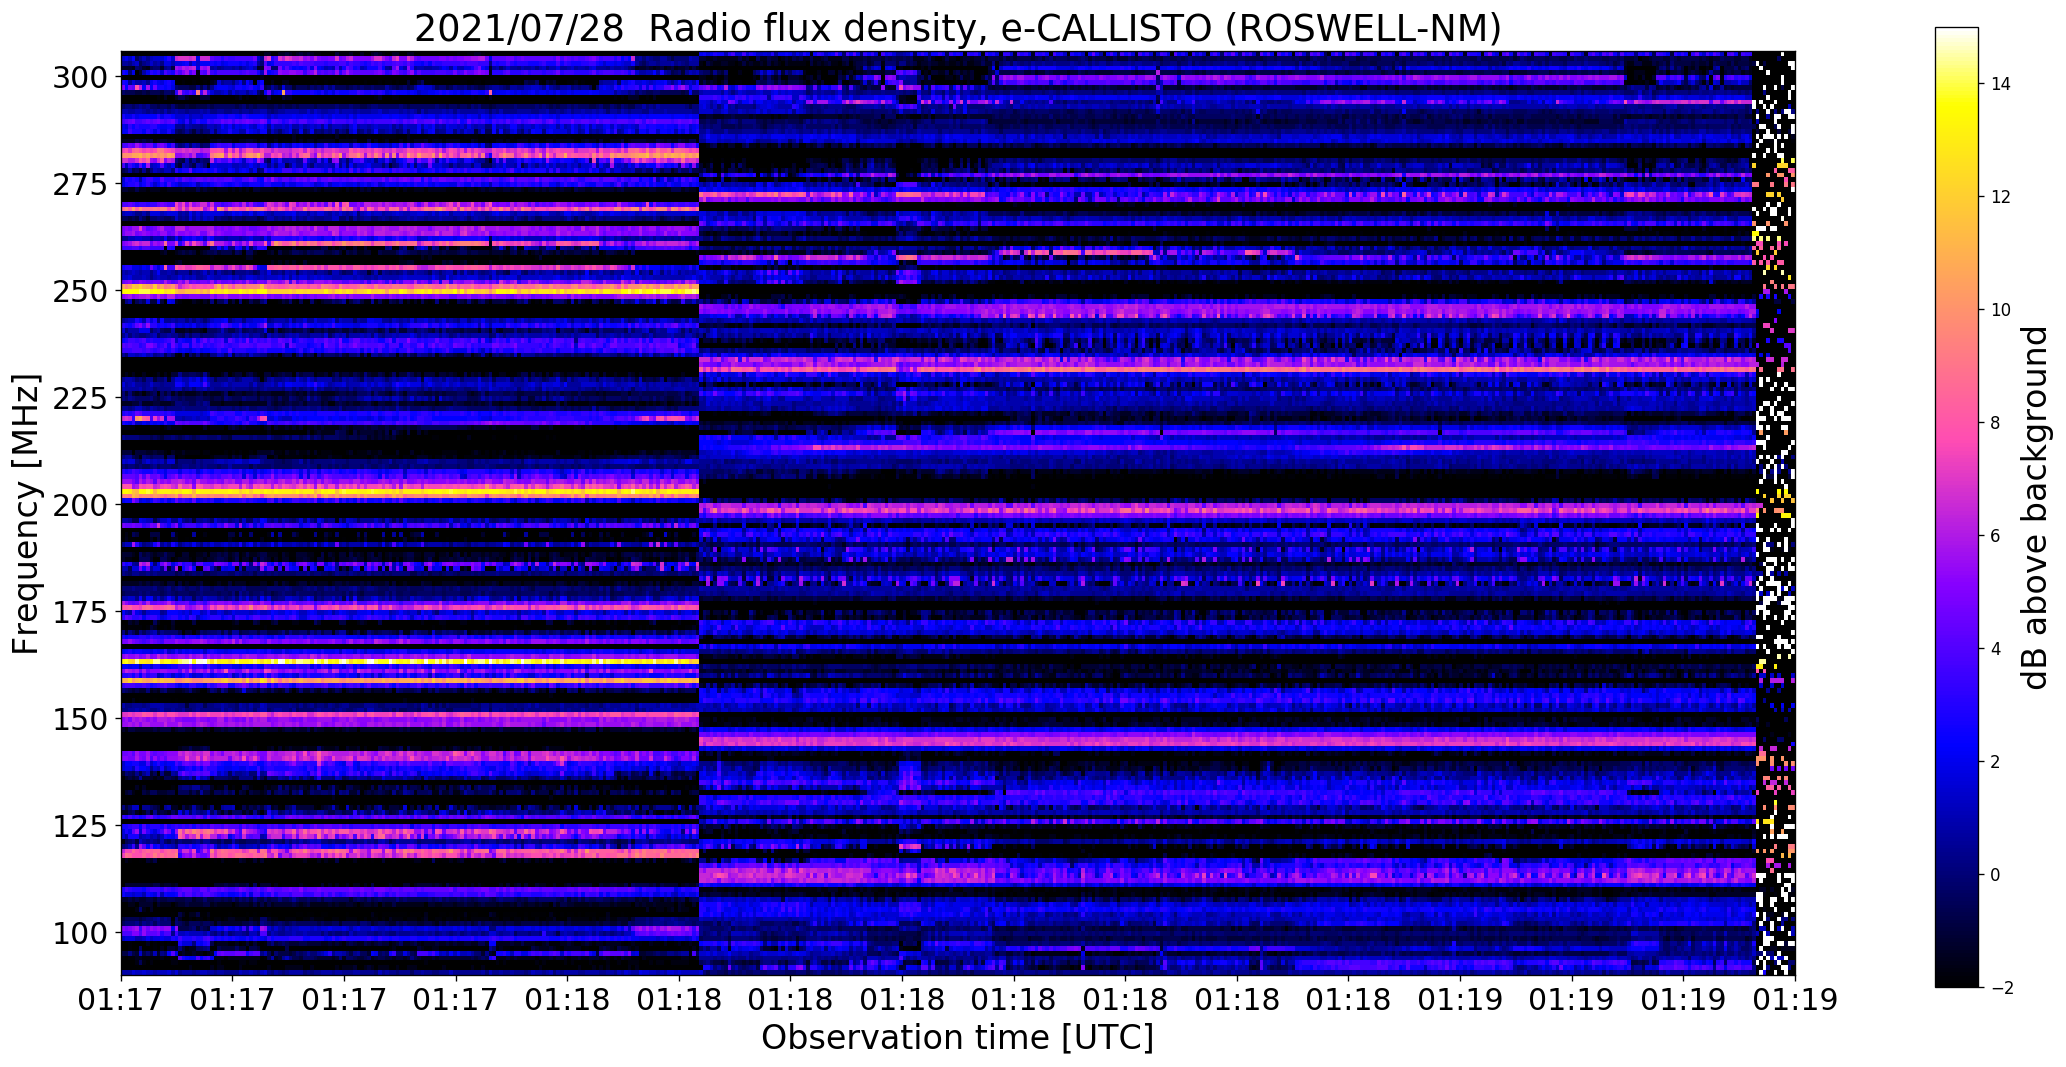Screen dimensions: 2066x1067
Task: Click the bright band near 163 MHz
Action: tap(410, 661)
